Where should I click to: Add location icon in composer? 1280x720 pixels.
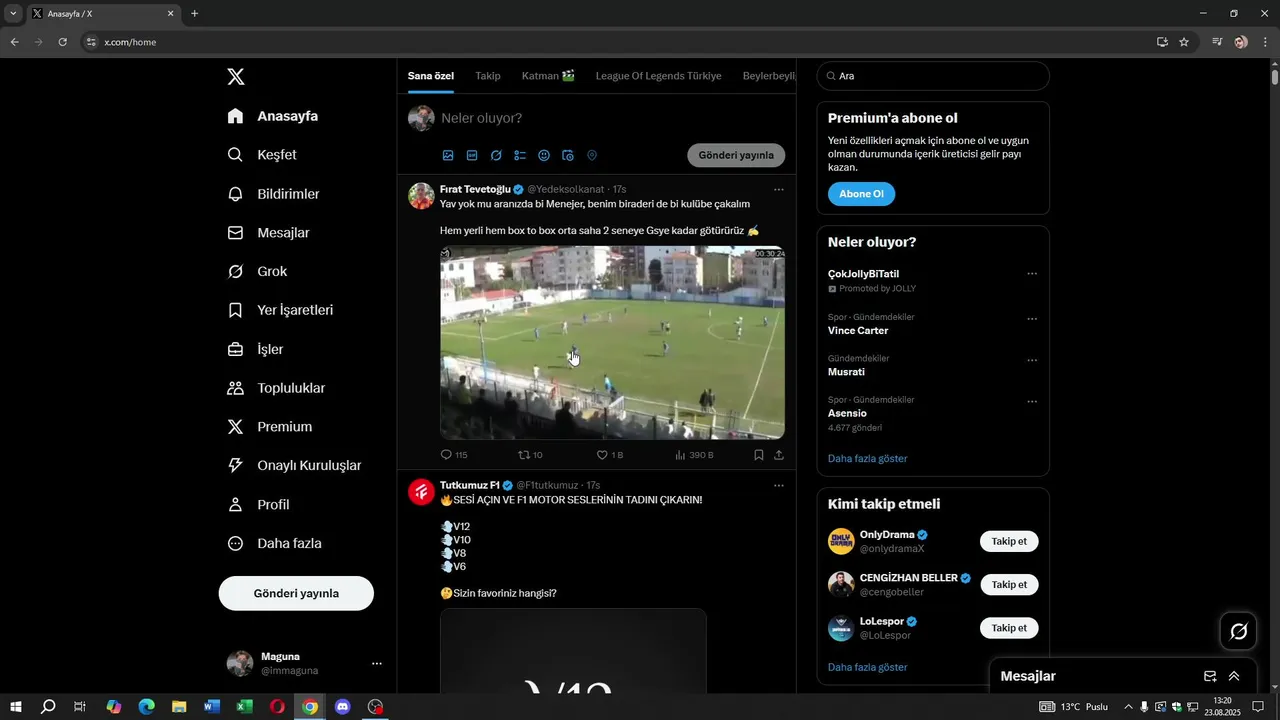click(x=592, y=156)
